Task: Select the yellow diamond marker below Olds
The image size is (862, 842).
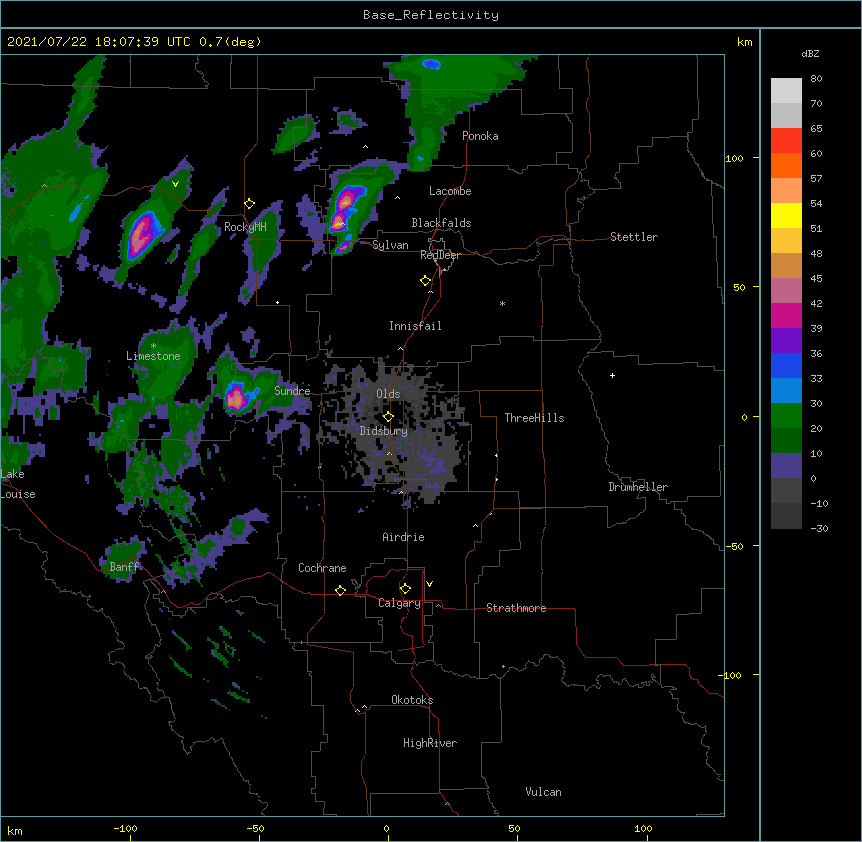Action: tap(388, 416)
